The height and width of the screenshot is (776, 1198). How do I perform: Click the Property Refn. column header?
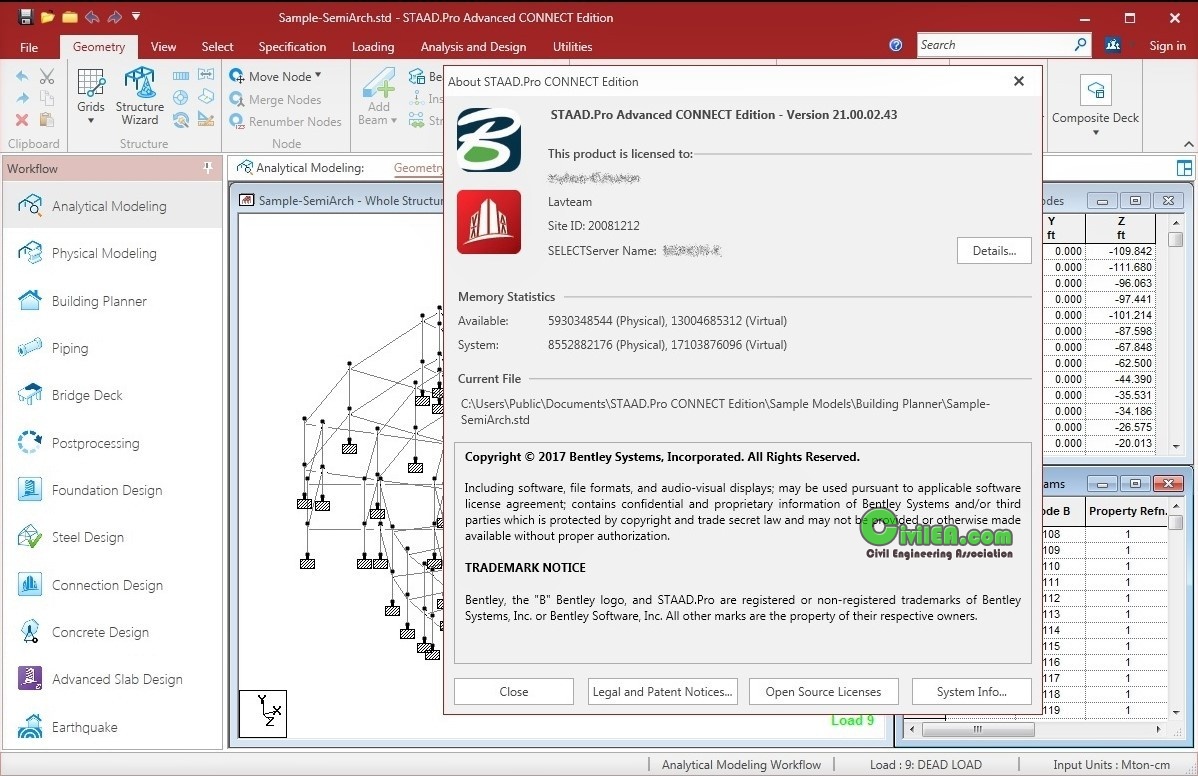1127,511
